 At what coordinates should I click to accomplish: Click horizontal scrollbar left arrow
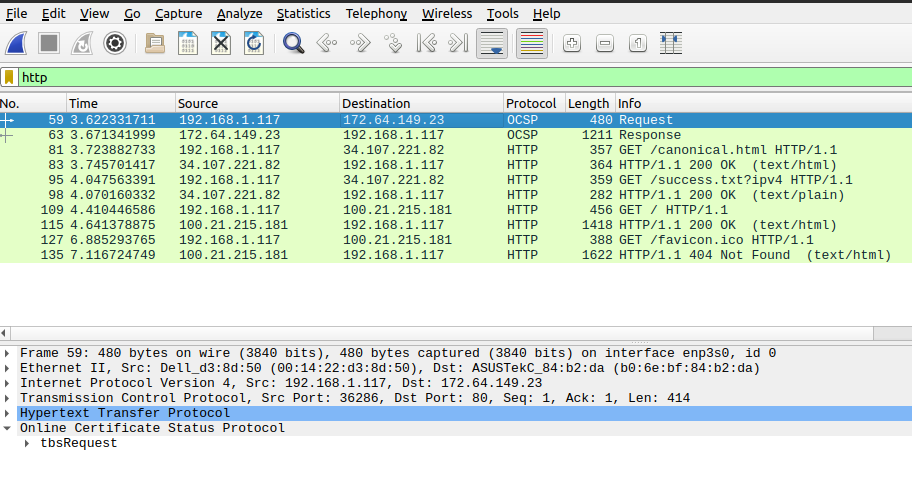[4, 333]
